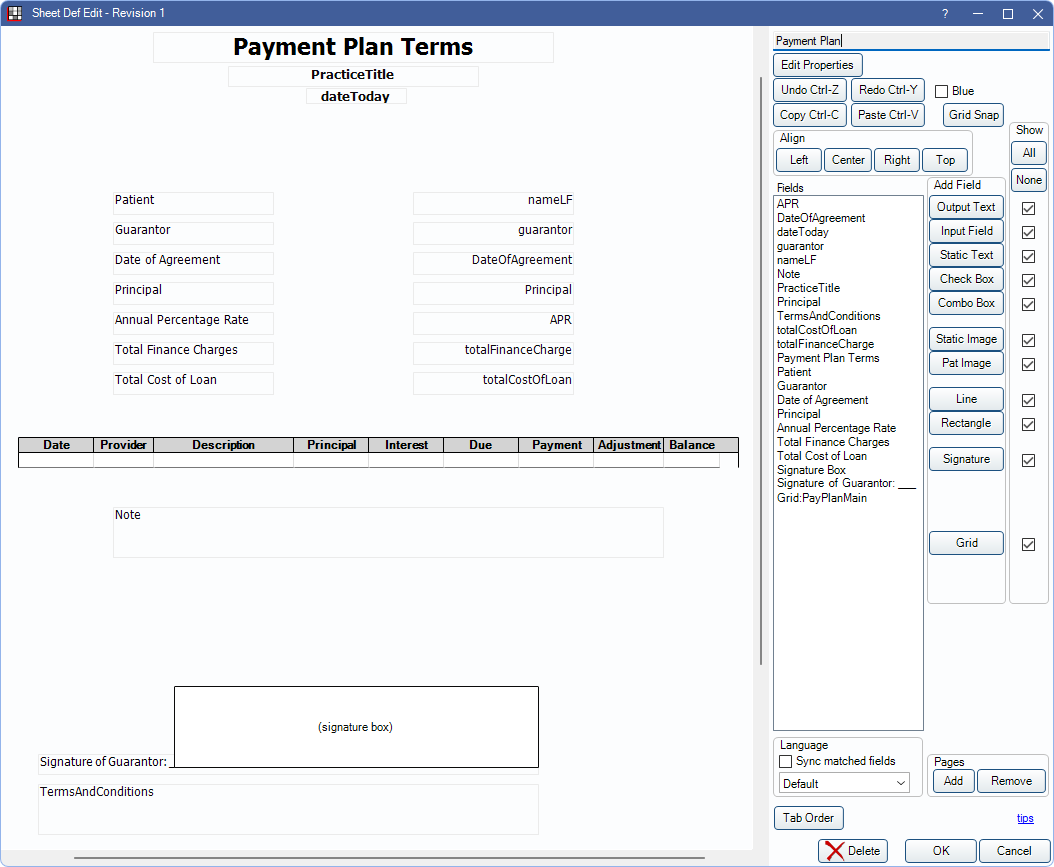Click the Grid Snap button

coord(973,115)
